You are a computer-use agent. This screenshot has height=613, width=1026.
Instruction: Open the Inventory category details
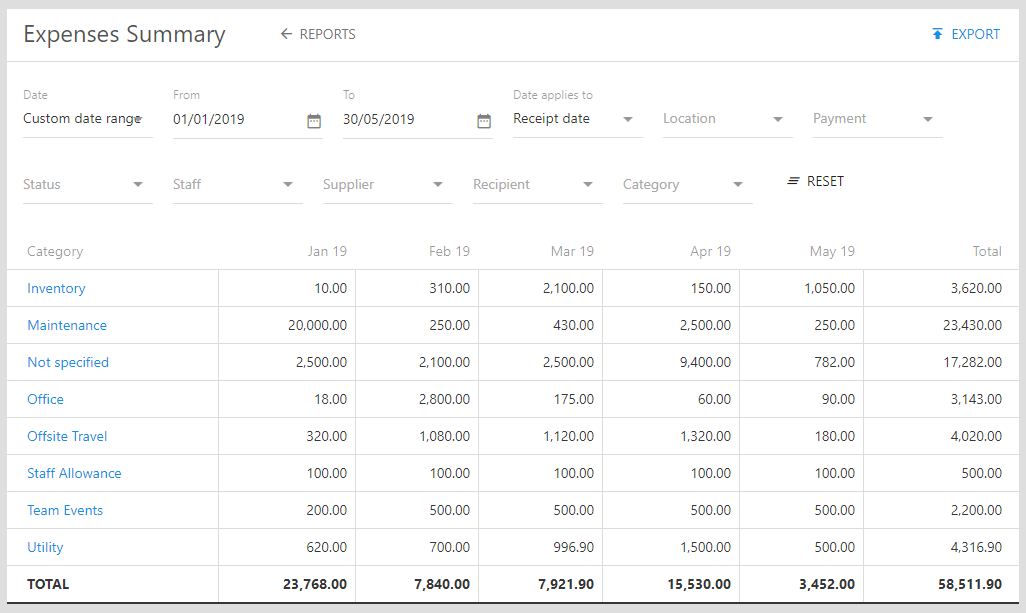56,288
